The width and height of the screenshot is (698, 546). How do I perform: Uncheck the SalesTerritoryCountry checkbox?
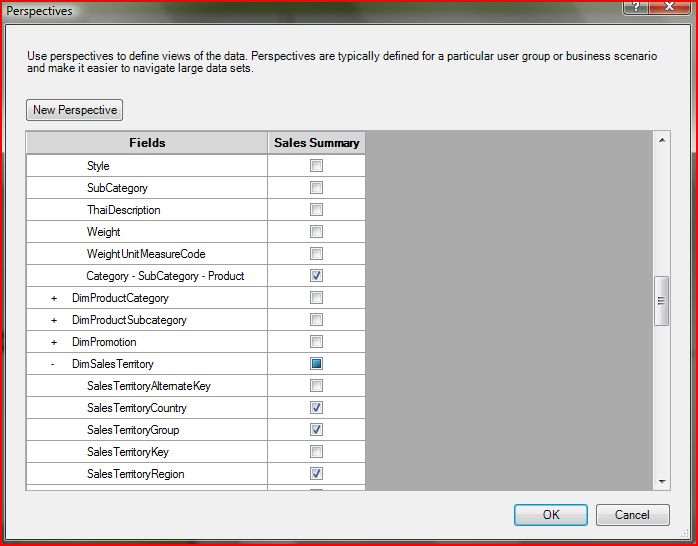coord(316,408)
